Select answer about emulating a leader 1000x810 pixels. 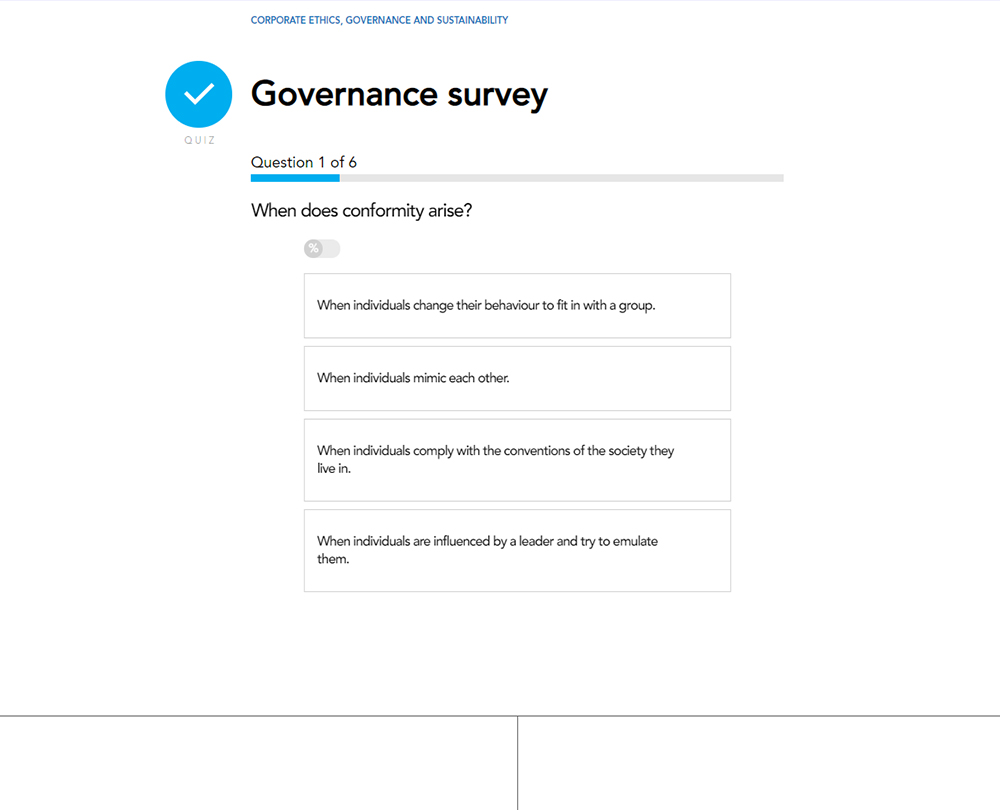pyautogui.click(x=517, y=551)
